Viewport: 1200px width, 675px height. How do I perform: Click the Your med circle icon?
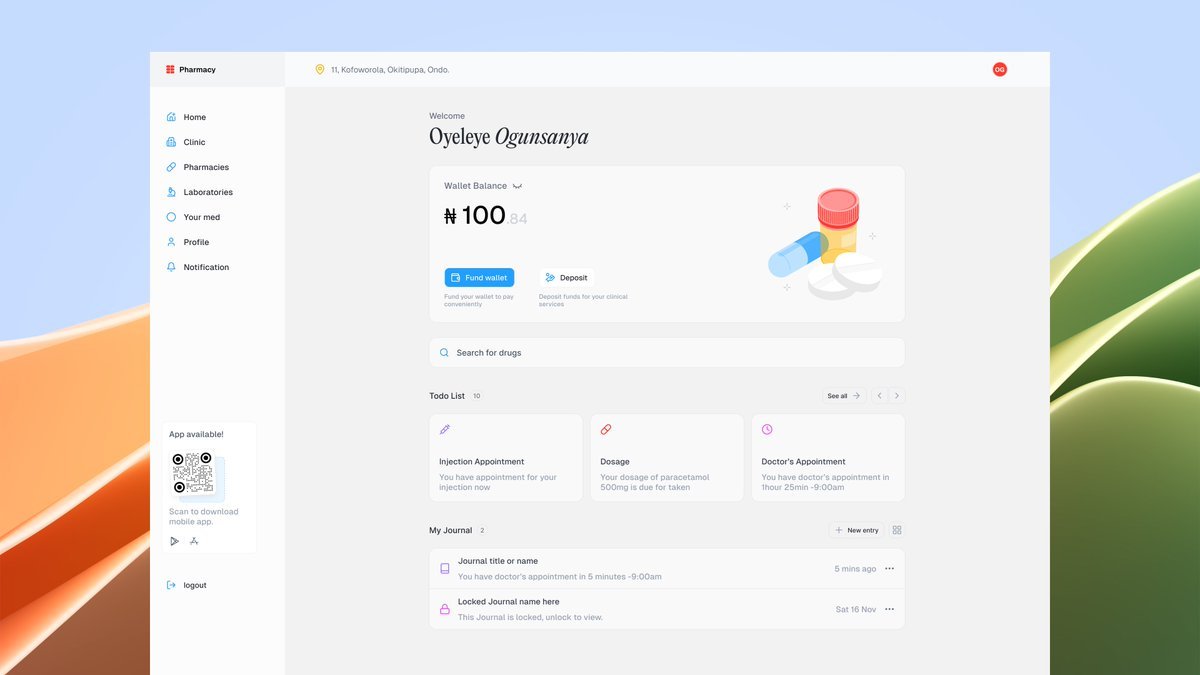(x=171, y=217)
